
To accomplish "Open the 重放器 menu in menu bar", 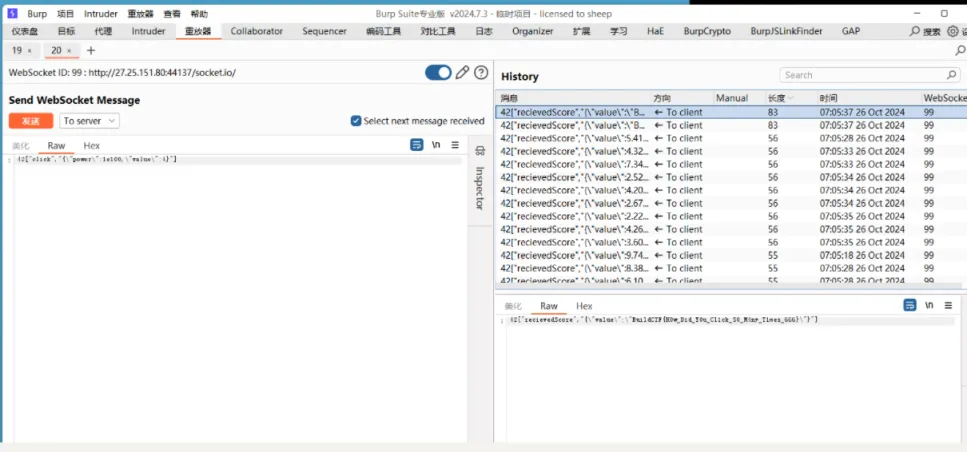I will pos(141,14).
